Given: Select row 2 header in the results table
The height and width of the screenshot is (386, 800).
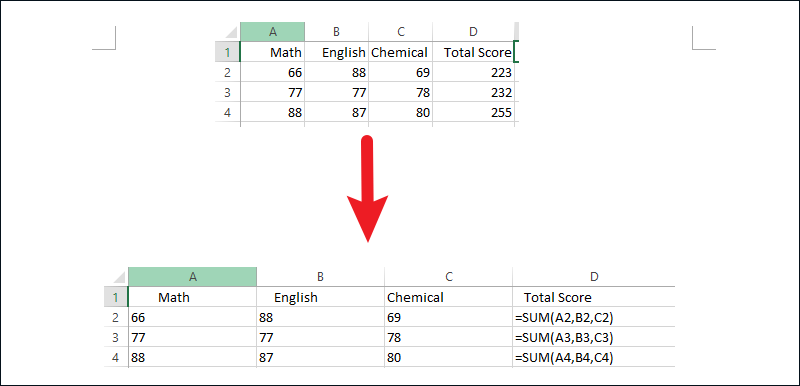Looking at the screenshot, I should (x=228, y=72).
